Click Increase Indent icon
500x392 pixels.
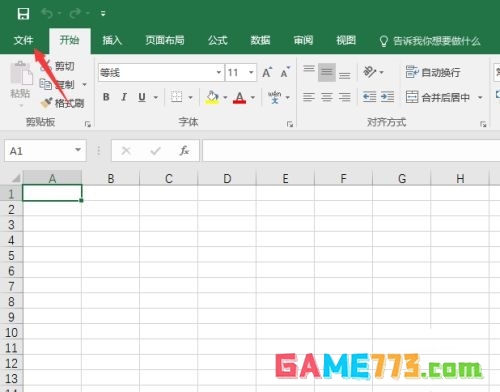(387, 97)
